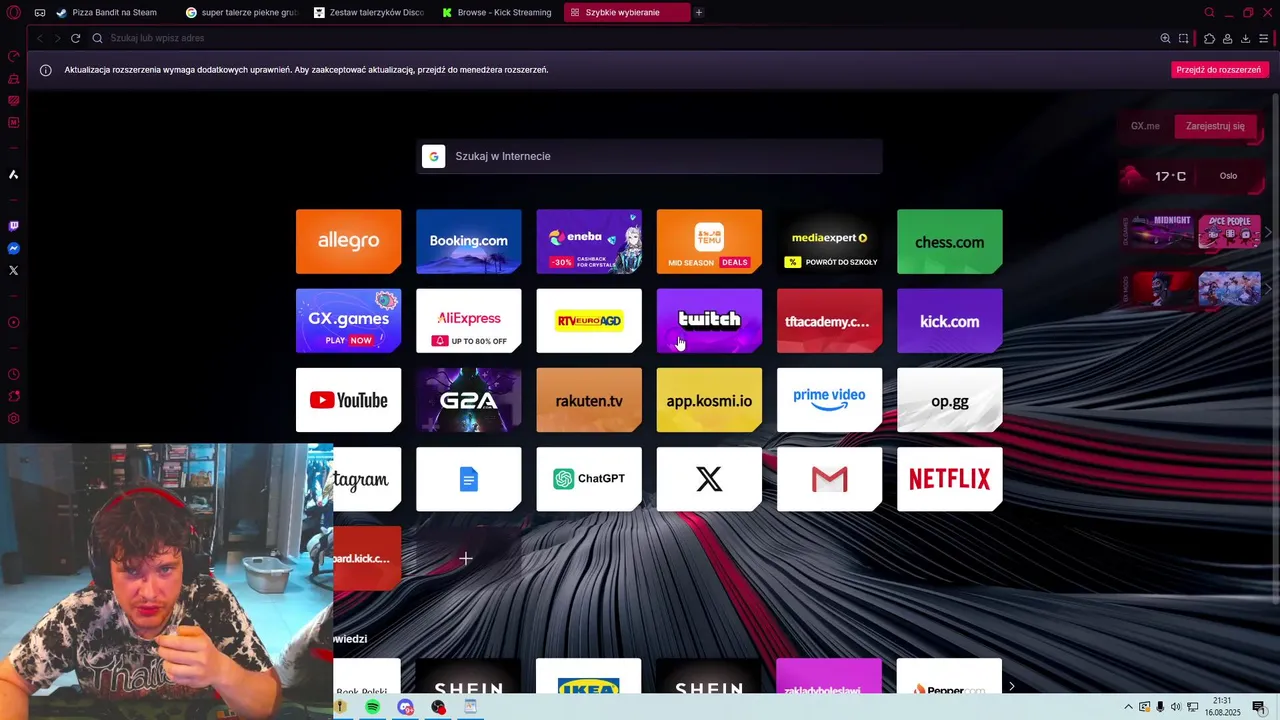Open the kick.com speed dial tile

[950, 321]
